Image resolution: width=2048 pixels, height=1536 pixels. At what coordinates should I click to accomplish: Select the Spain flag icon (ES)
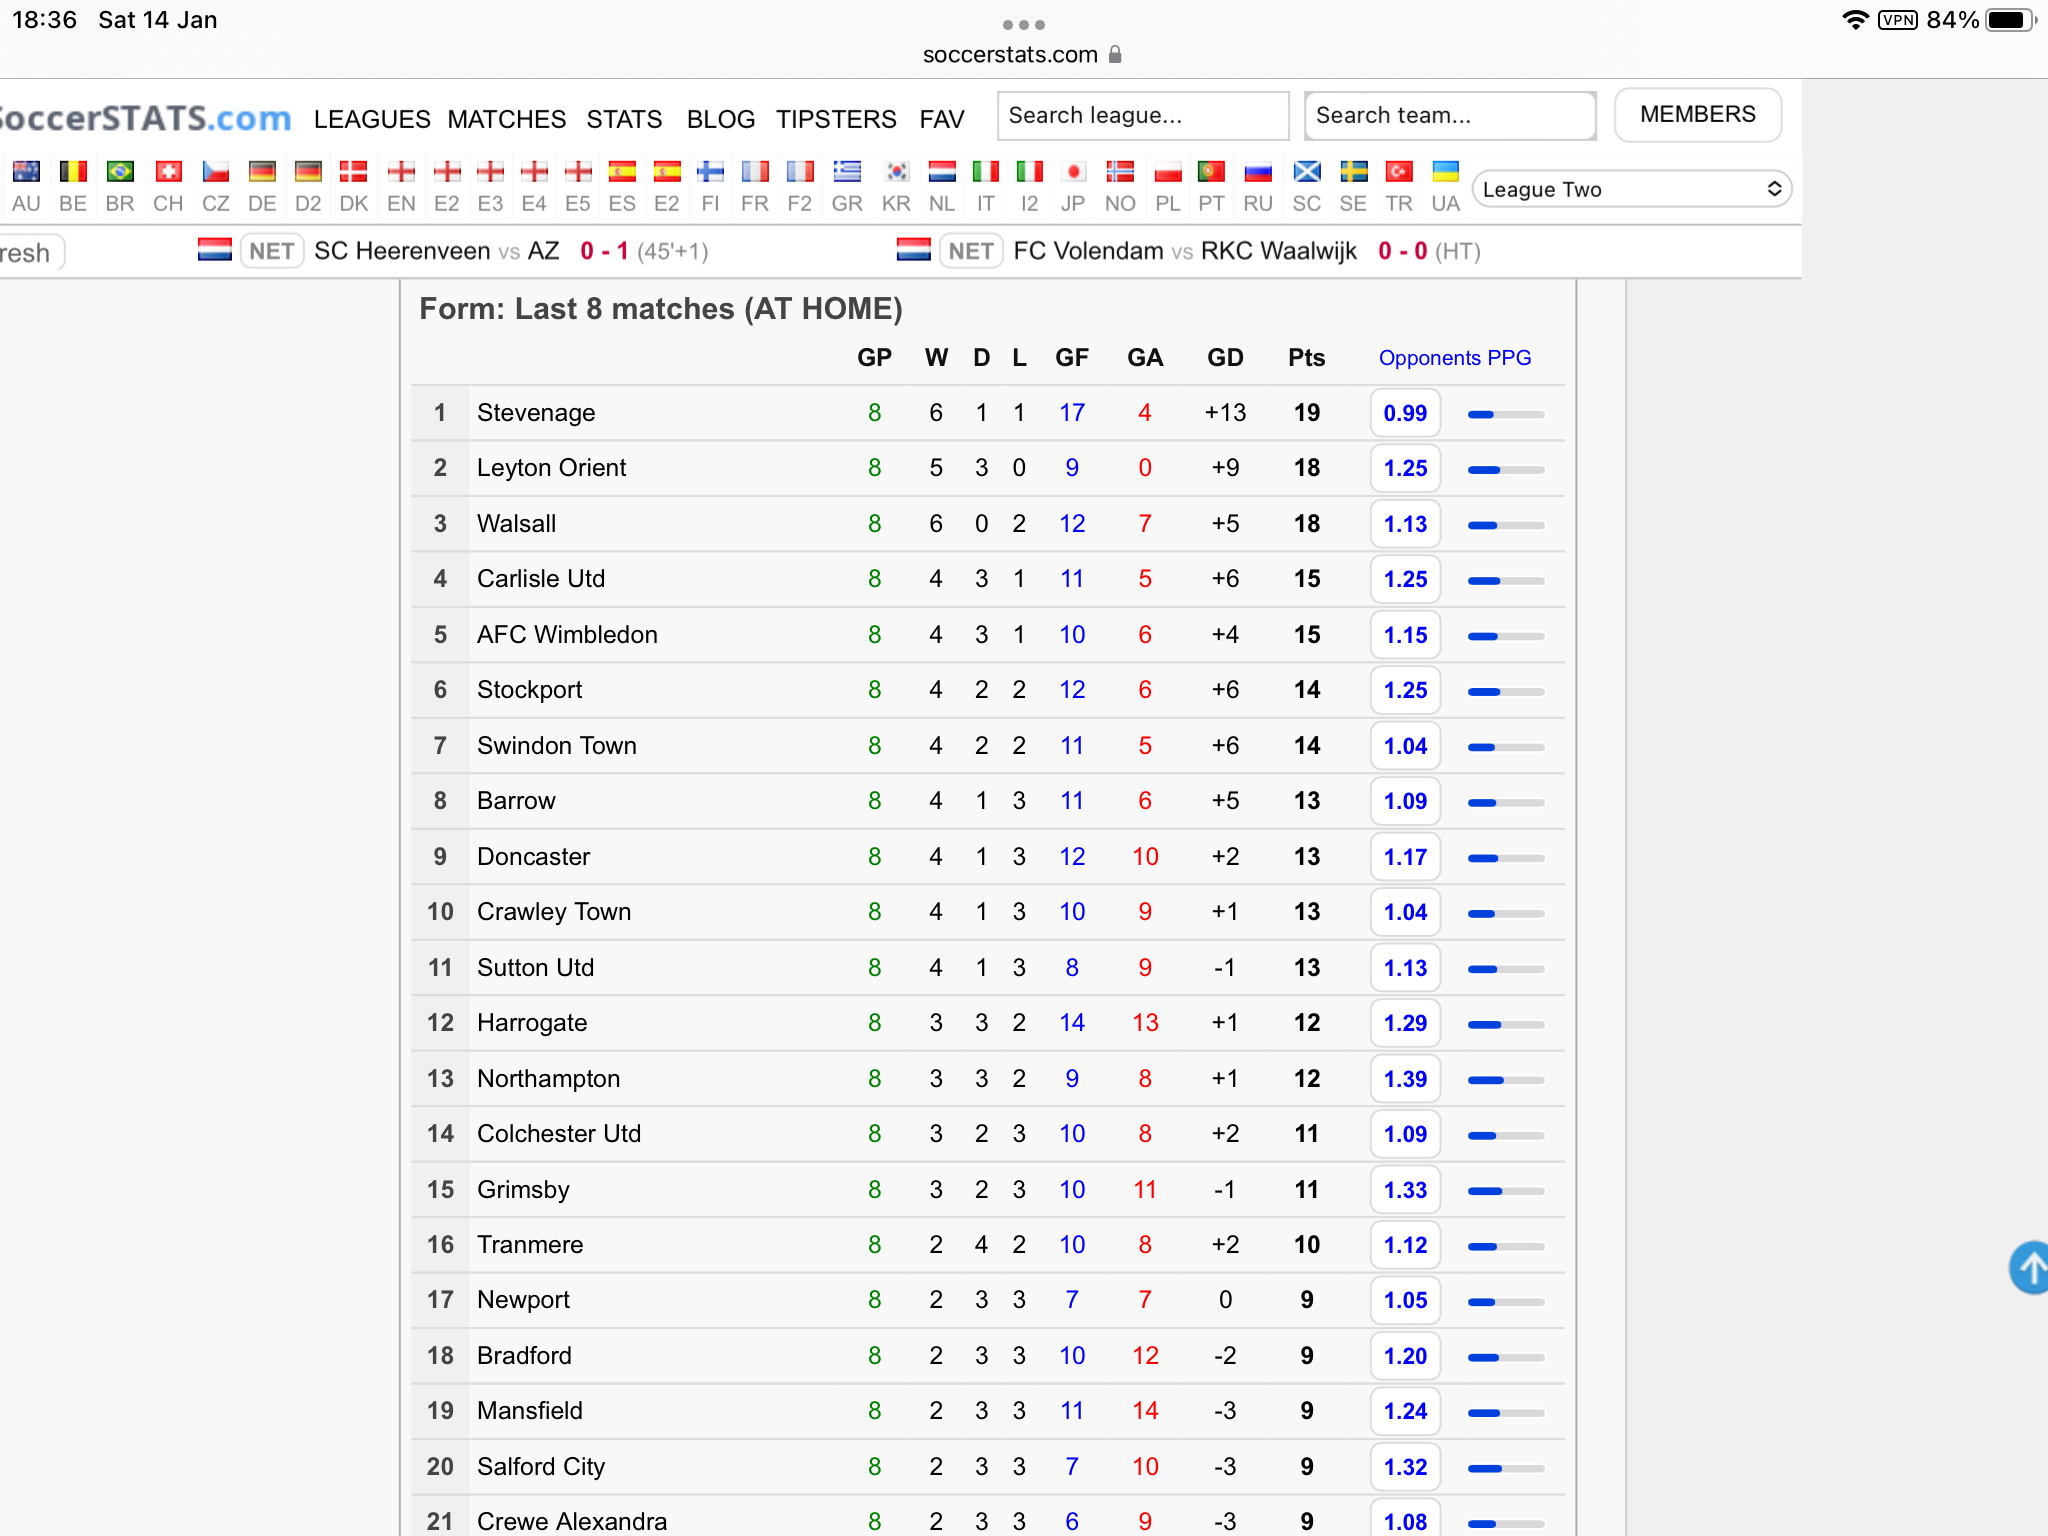pos(622,172)
